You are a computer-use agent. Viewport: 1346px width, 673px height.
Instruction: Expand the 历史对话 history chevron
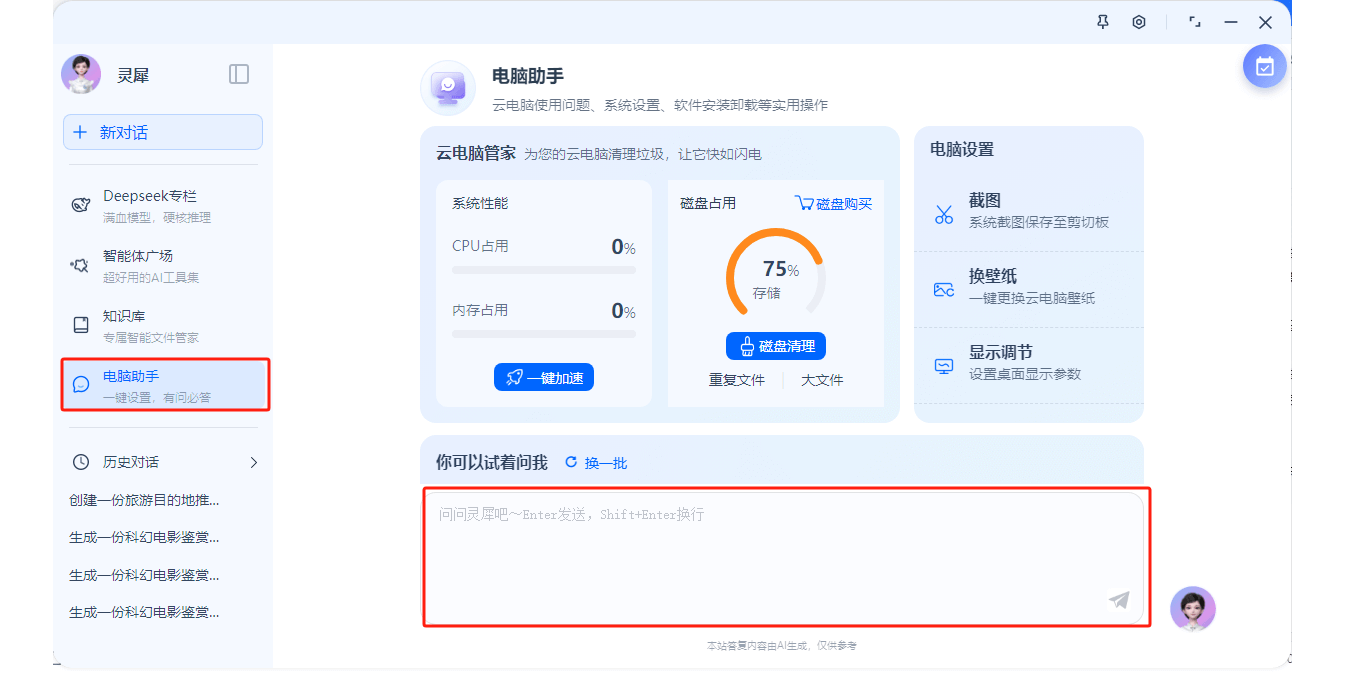pyautogui.click(x=253, y=462)
